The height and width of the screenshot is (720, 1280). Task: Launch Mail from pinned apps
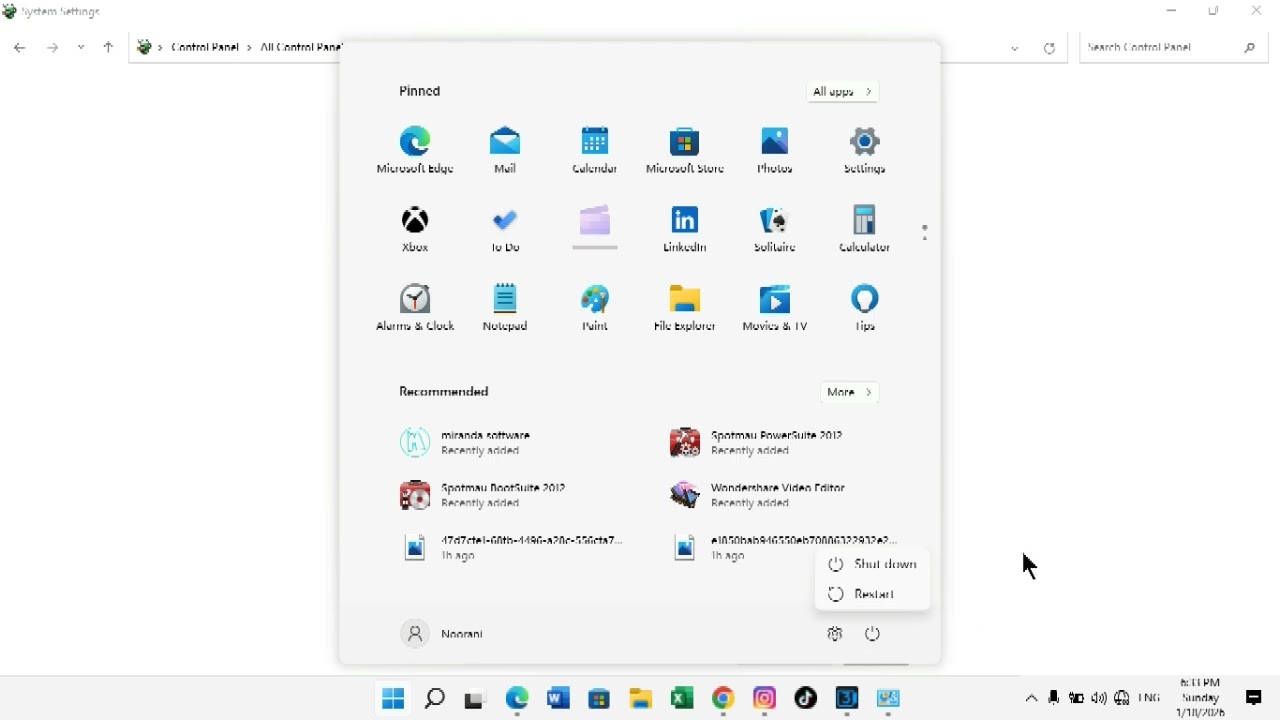(x=505, y=150)
